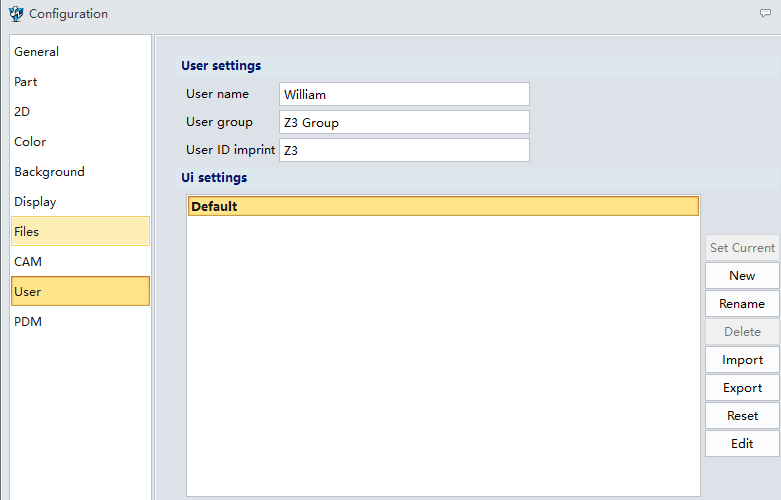Go to Background settings category
The height and width of the screenshot is (500, 781).
(80, 171)
